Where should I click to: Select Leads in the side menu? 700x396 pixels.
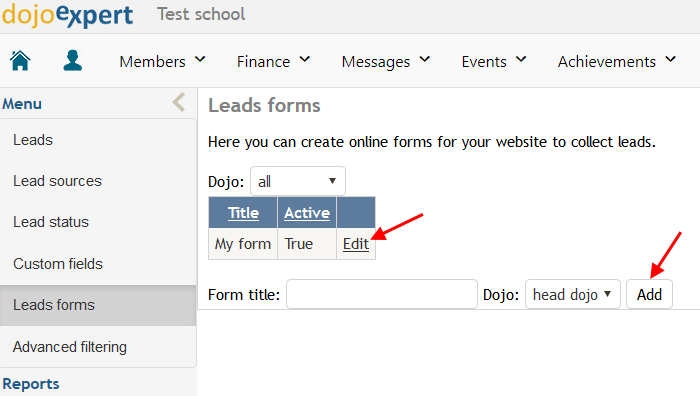[98, 140]
